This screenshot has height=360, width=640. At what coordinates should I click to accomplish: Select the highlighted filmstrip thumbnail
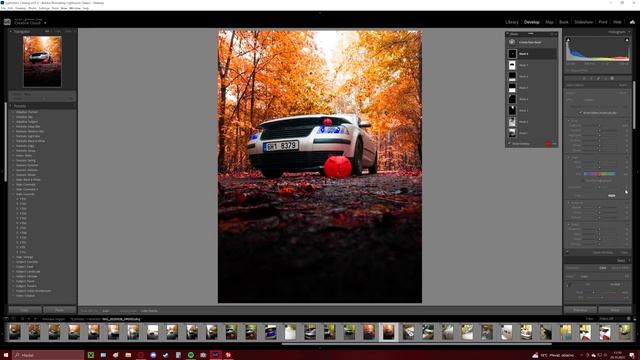click(388, 332)
